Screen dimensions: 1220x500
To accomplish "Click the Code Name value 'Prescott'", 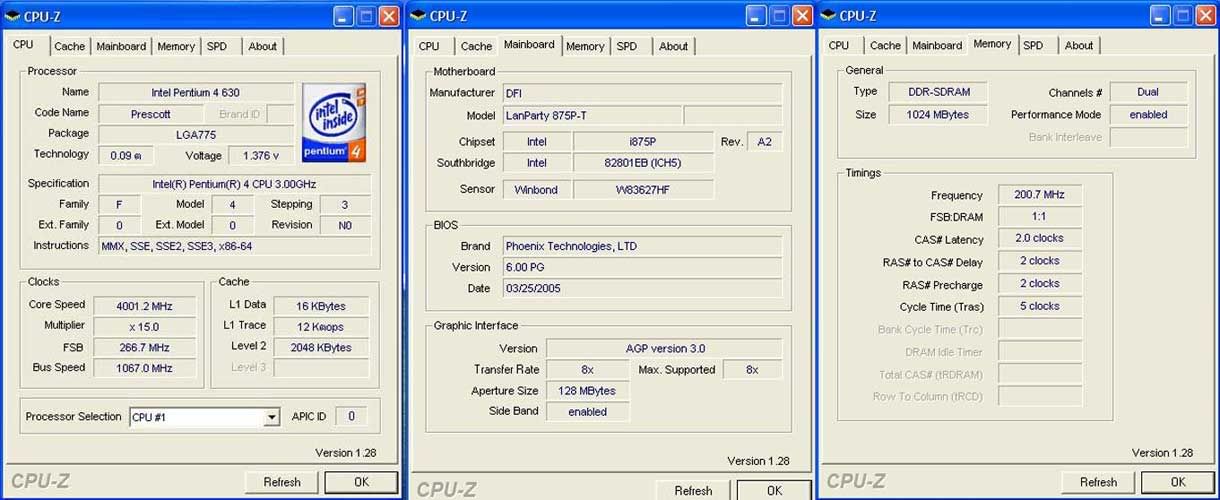I will [x=151, y=114].
